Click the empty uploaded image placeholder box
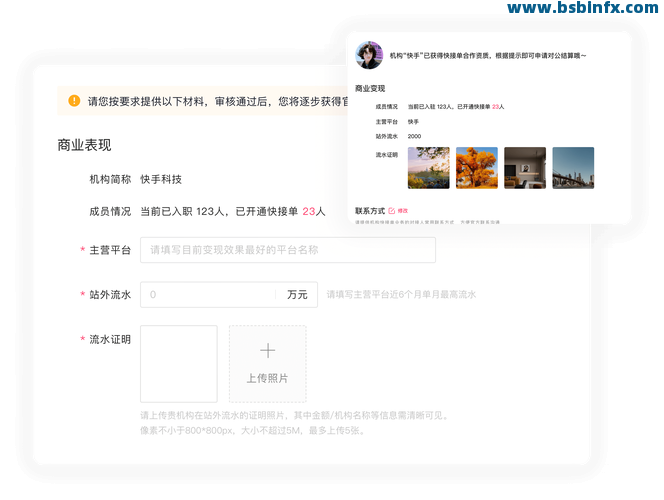Viewport: 664px width, 500px height. (x=179, y=364)
